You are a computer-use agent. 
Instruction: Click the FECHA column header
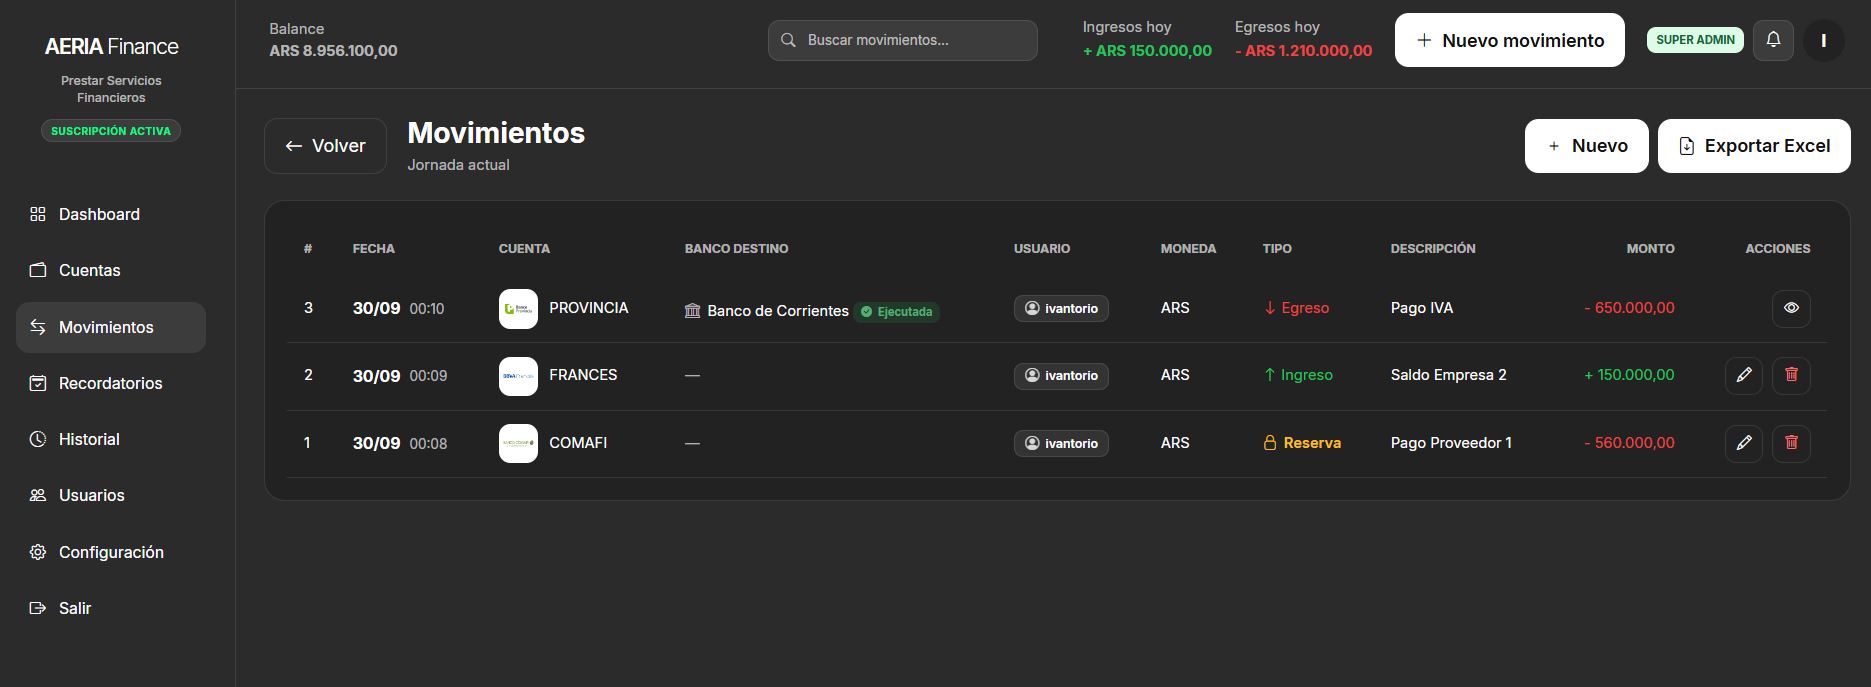374,248
